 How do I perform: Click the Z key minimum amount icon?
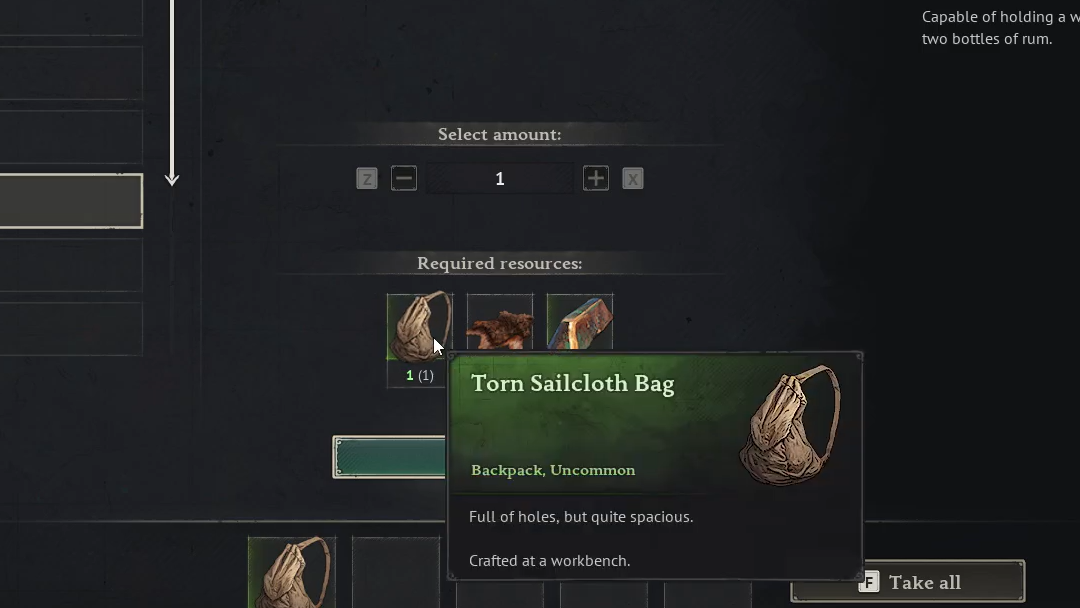[x=366, y=179]
